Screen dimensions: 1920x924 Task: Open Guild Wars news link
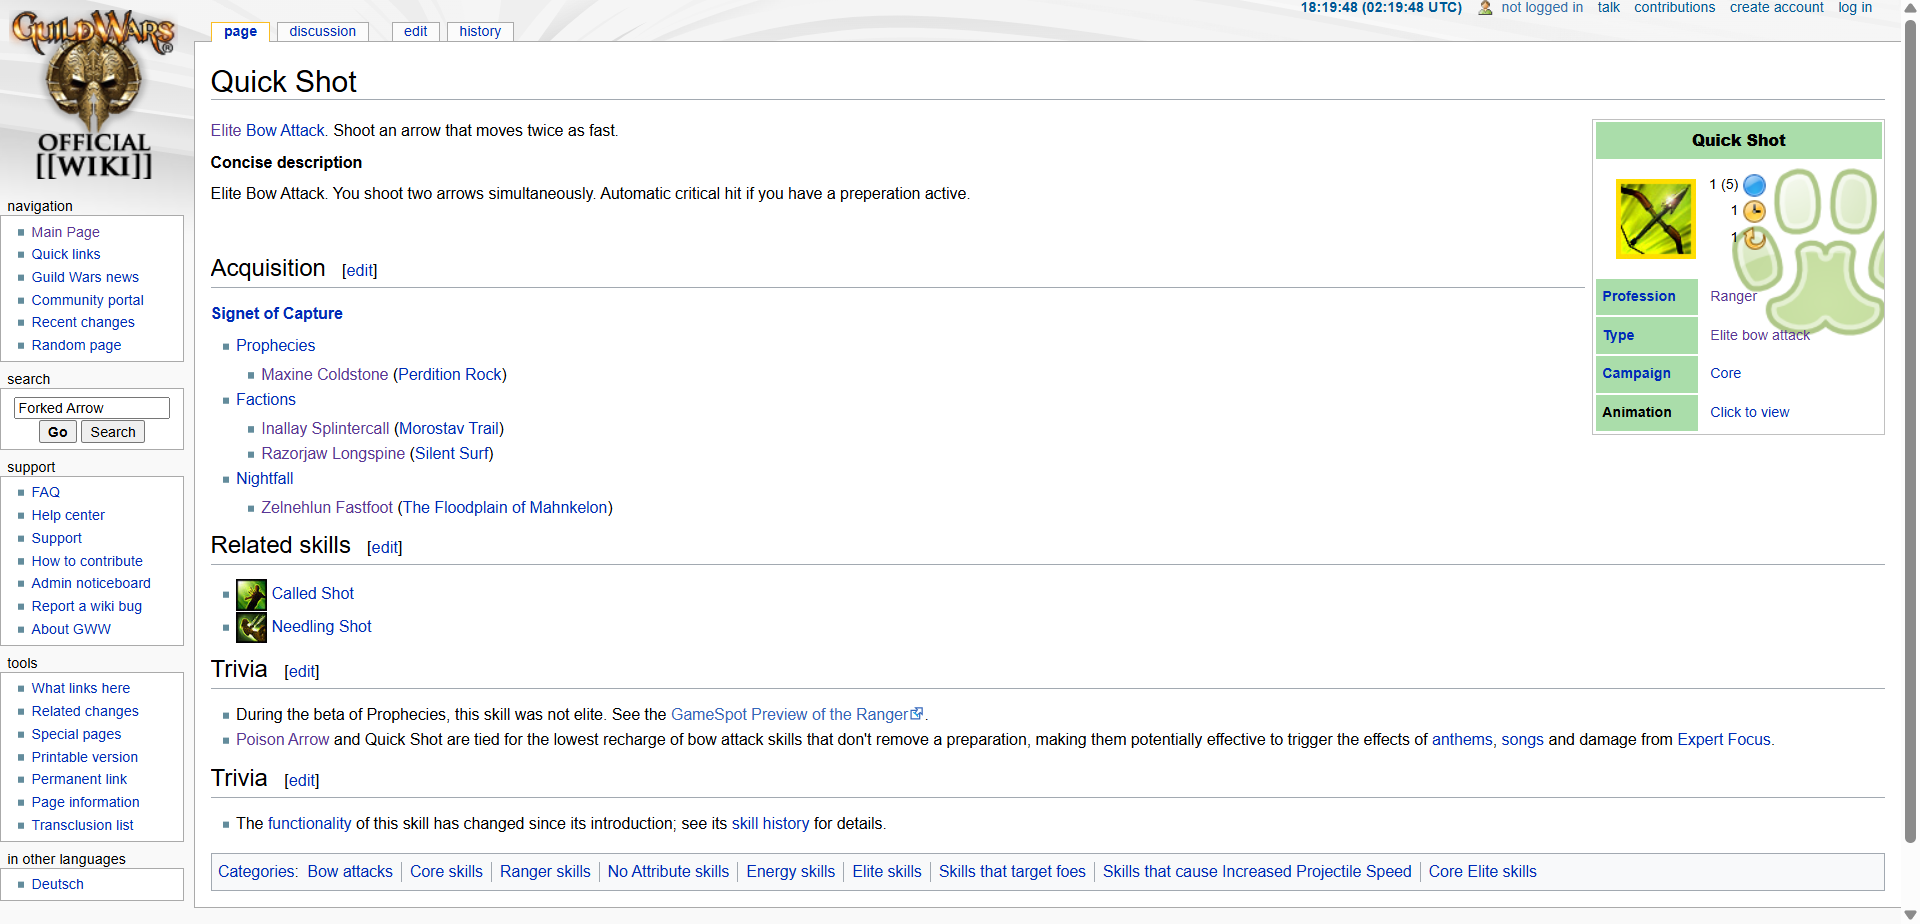coord(85,277)
